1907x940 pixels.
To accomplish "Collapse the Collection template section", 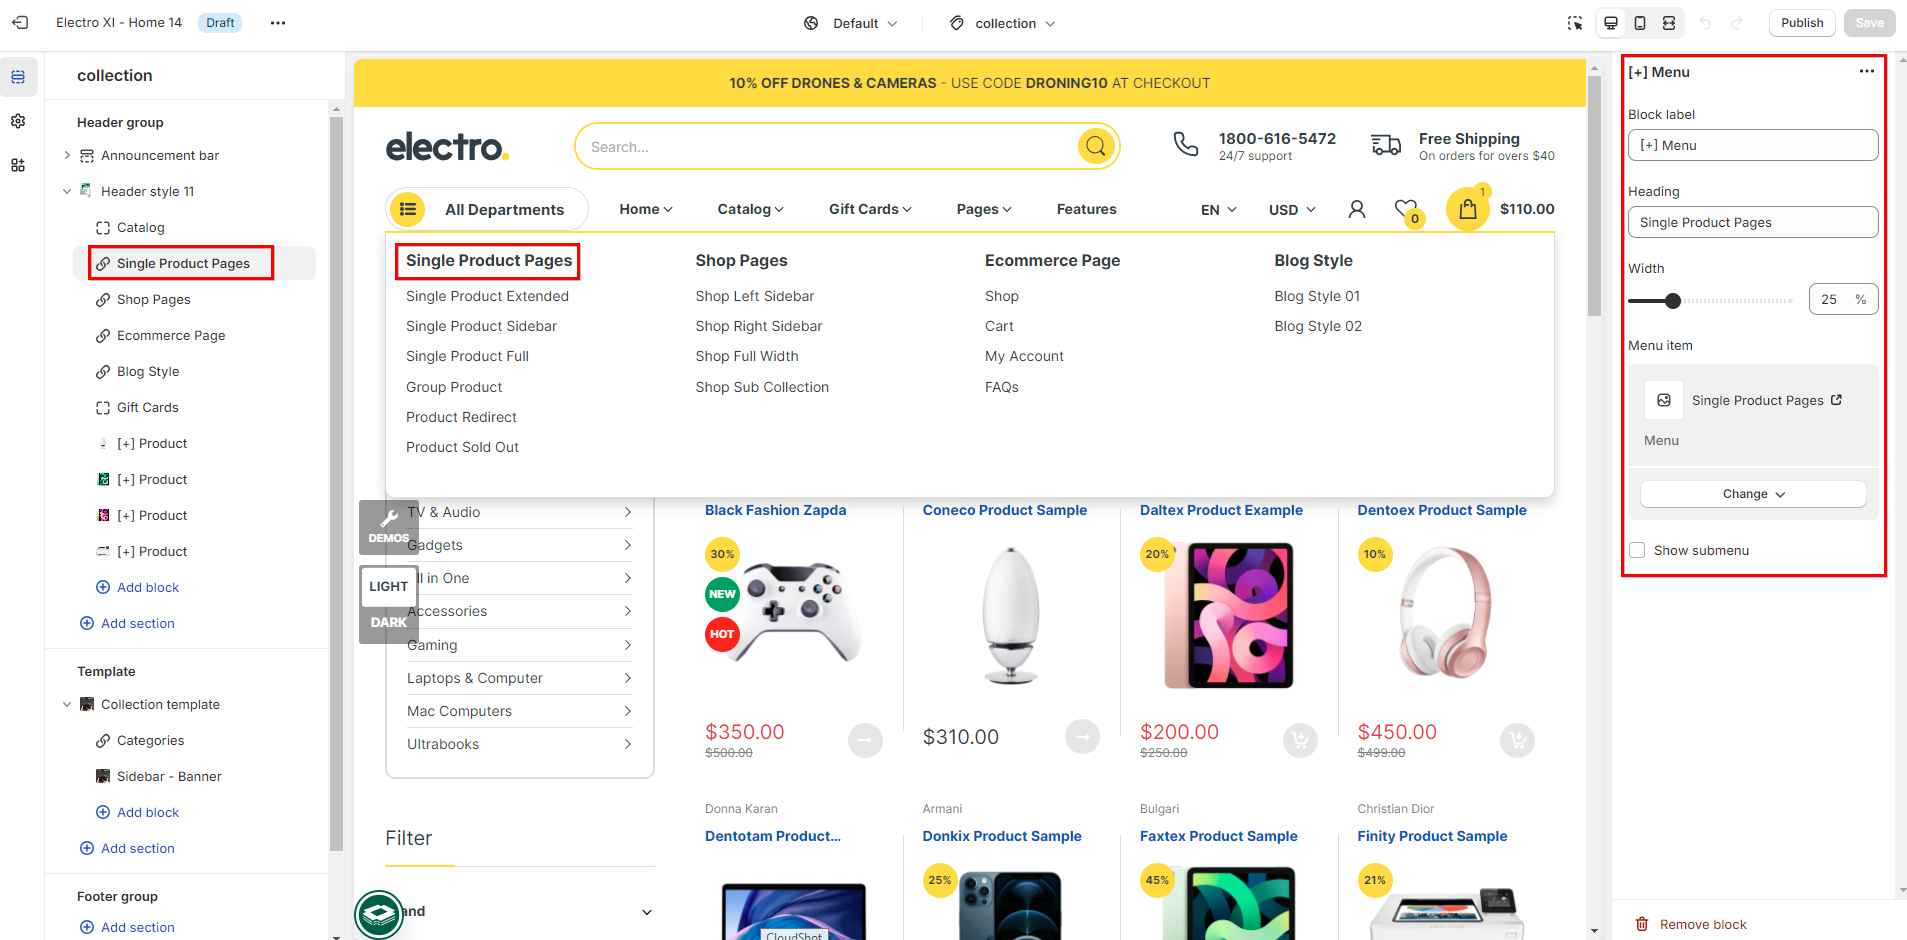I will pyautogui.click(x=67, y=704).
